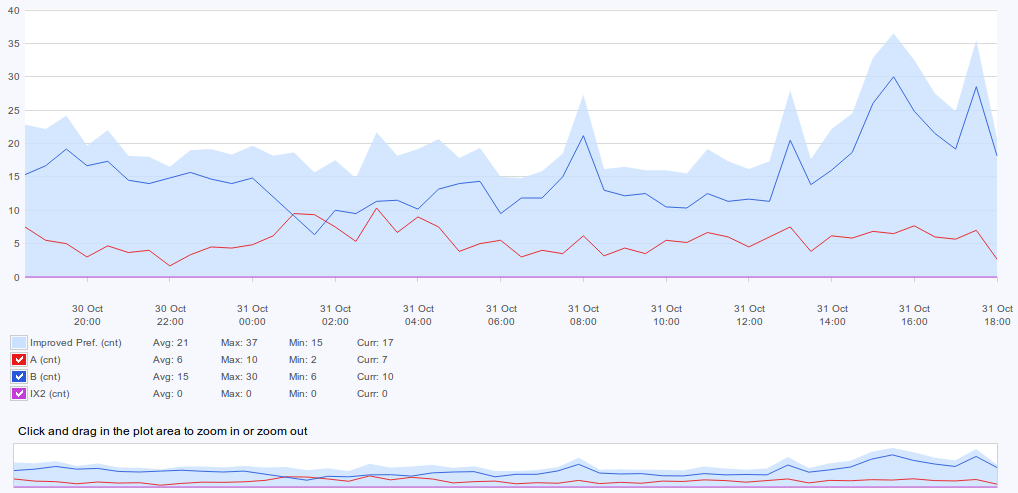Click the '31 Oct 00:00' axis label
This screenshot has height=493, width=1018.
pyautogui.click(x=253, y=315)
